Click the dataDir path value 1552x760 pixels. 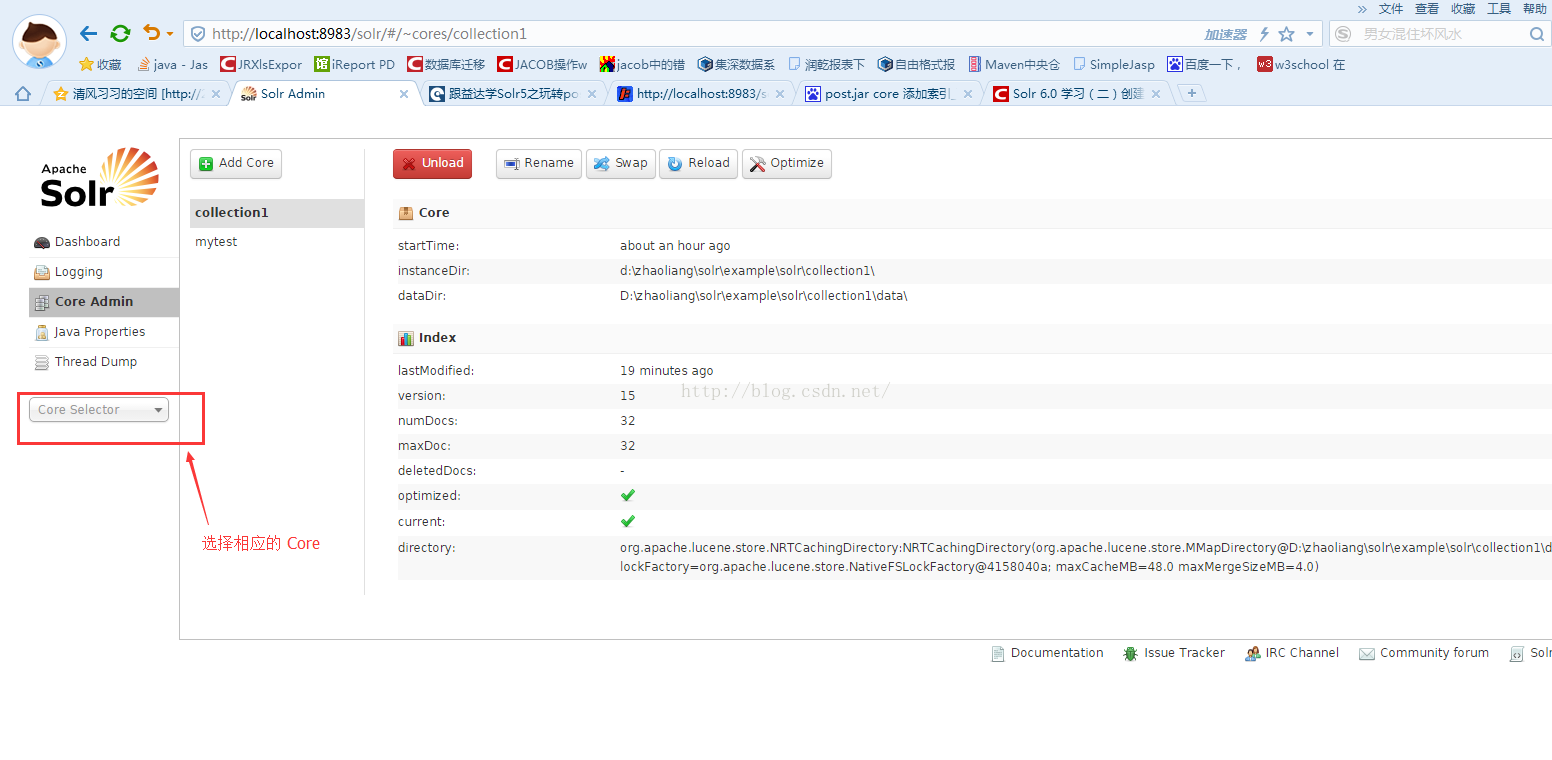coord(764,296)
